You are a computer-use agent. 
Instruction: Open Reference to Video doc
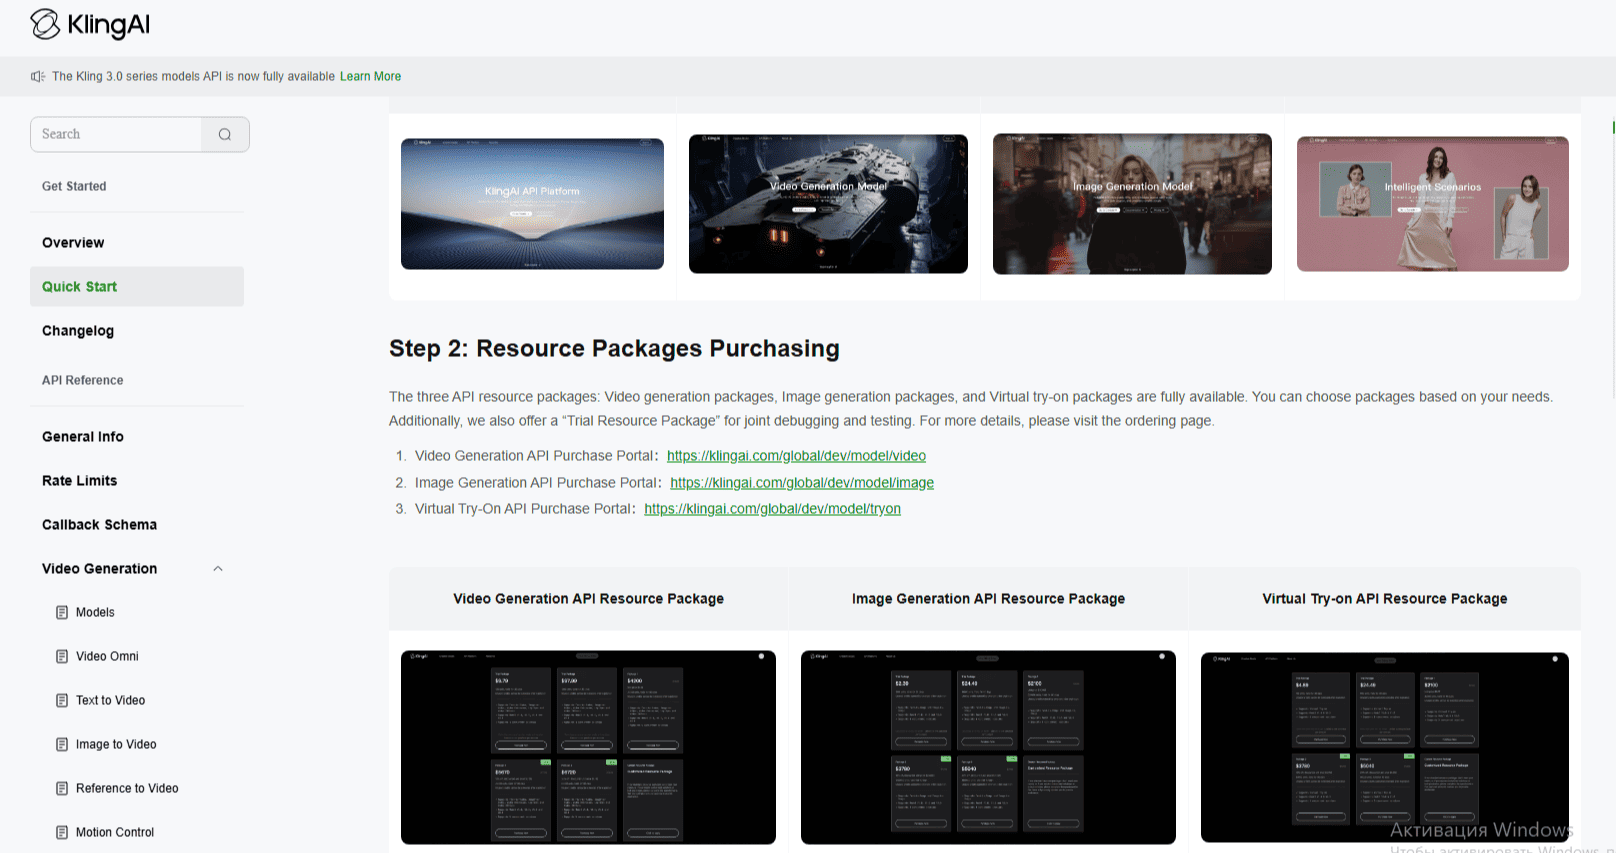click(x=127, y=789)
